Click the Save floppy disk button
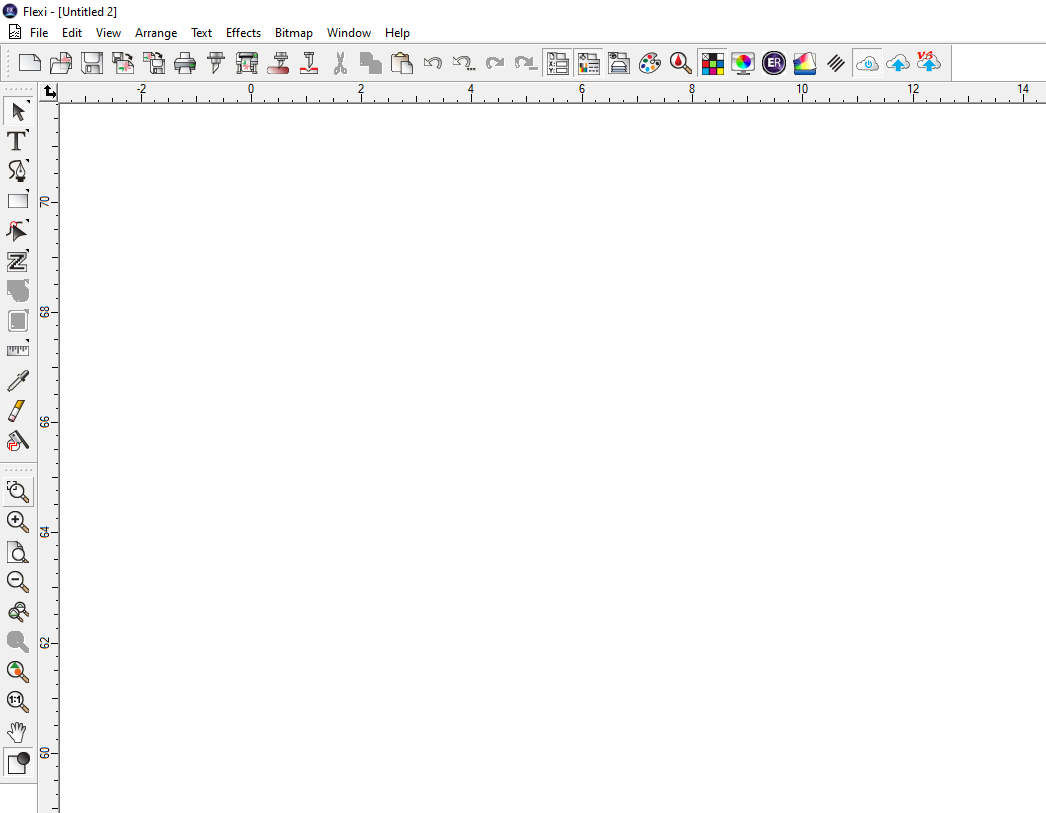The image size is (1046, 813). 92,64
